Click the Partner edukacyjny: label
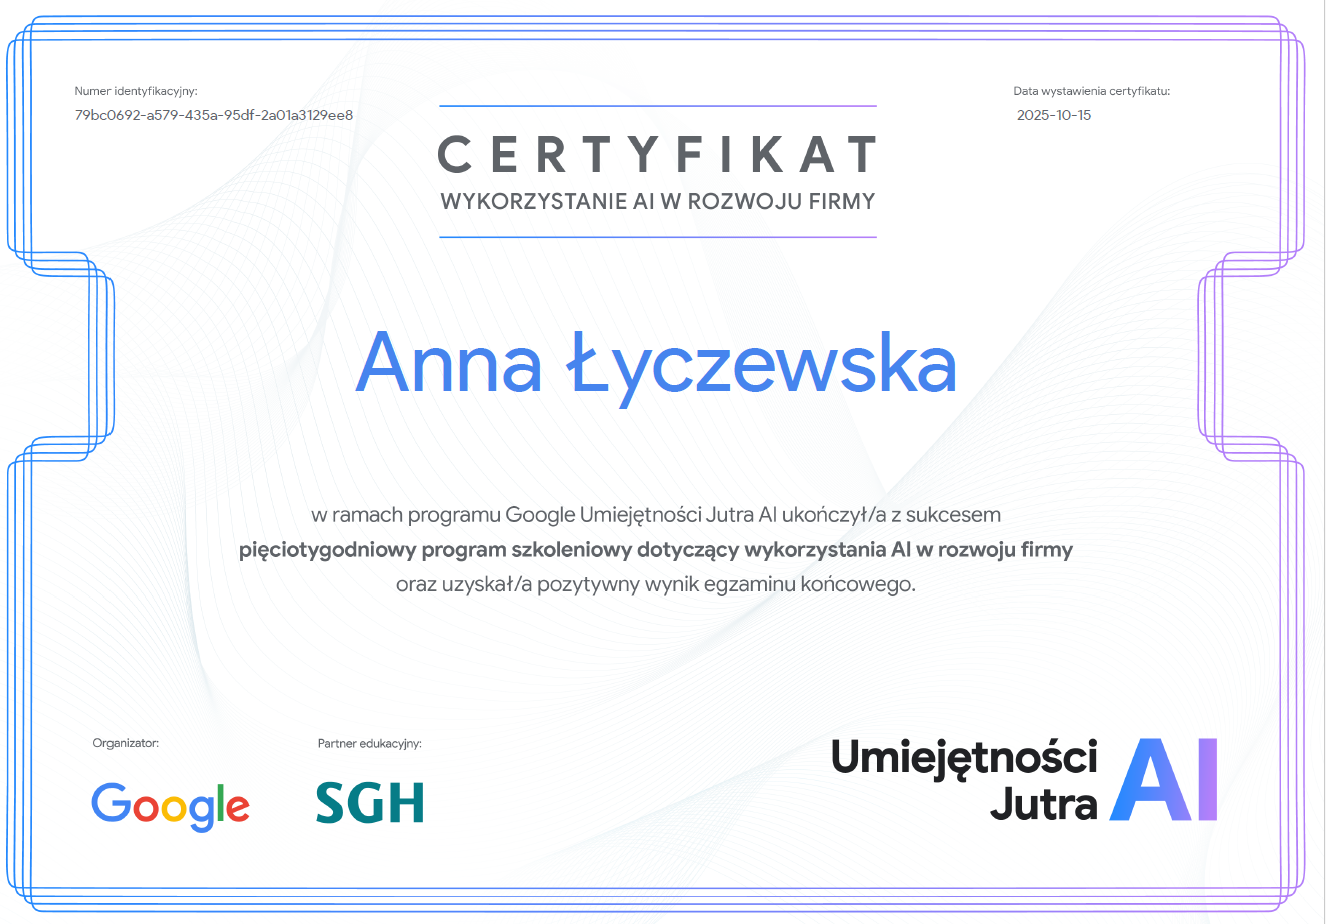The image size is (1326, 924). click(370, 744)
